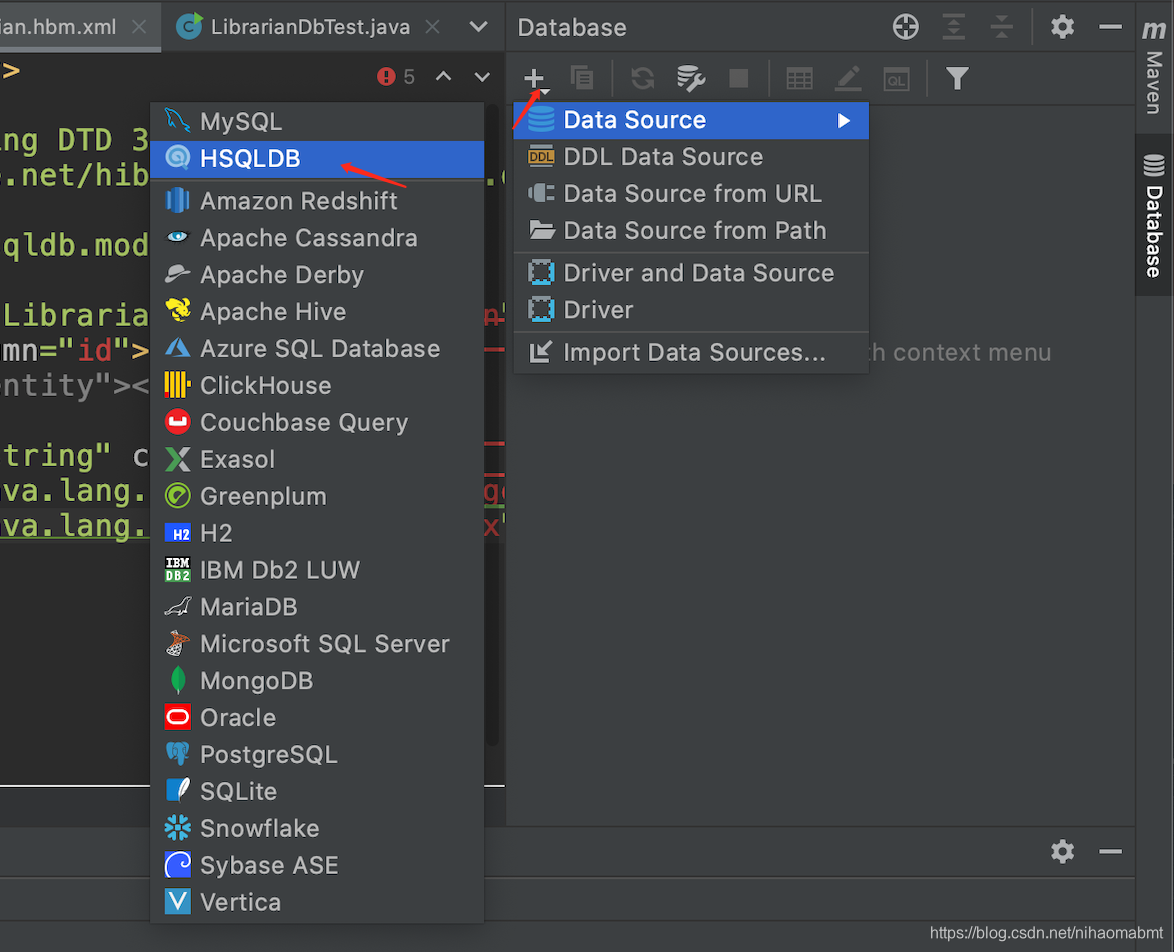Image resolution: width=1174 pixels, height=952 pixels.
Task: Click the crosshair Select Opened File icon
Action: (x=905, y=27)
